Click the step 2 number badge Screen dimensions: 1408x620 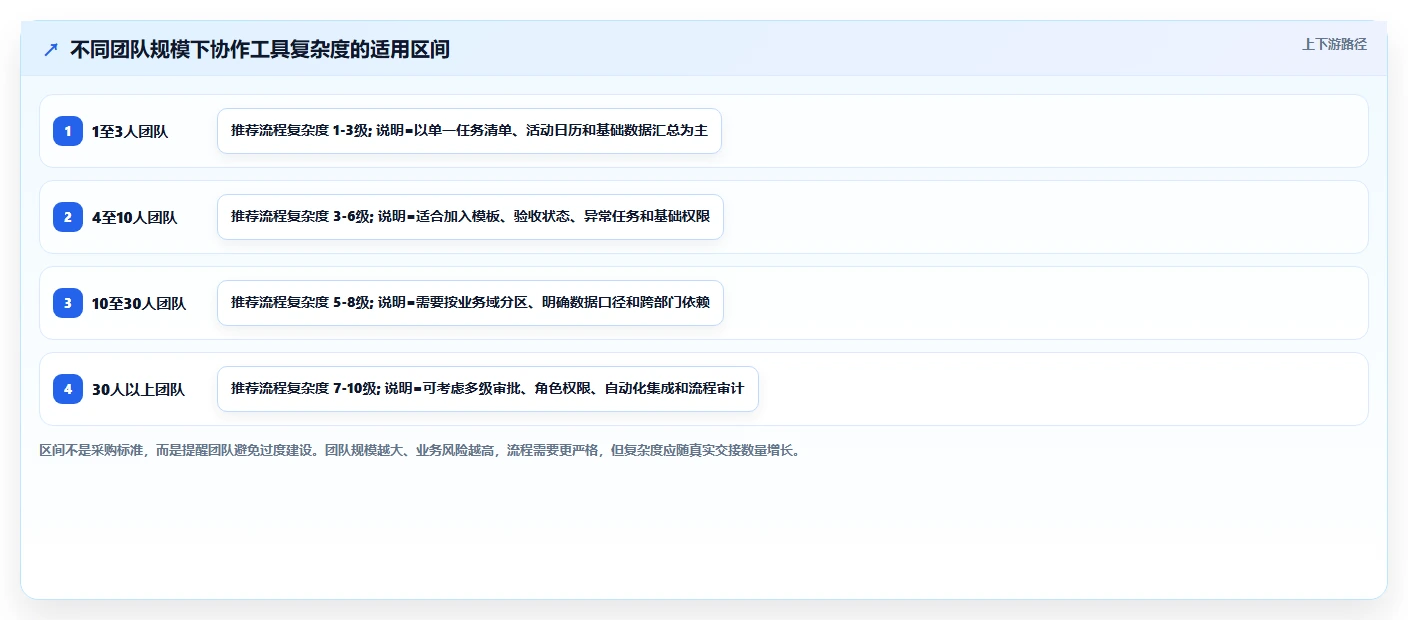pyautogui.click(x=68, y=217)
